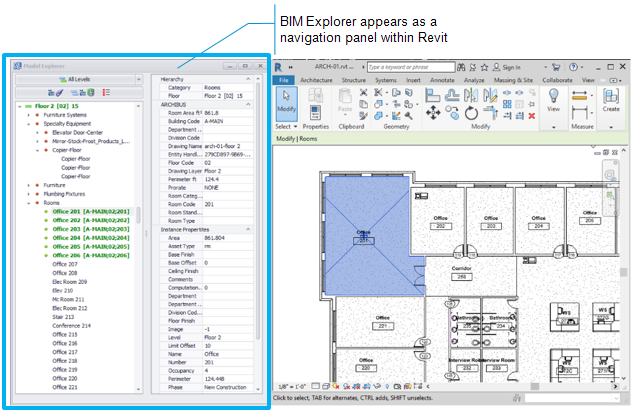Image resolution: width=637 pixels, height=410 pixels.
Task: Select the Copy tool in the Modify panel
Action: pyautogui.click(x=452, y=113)
